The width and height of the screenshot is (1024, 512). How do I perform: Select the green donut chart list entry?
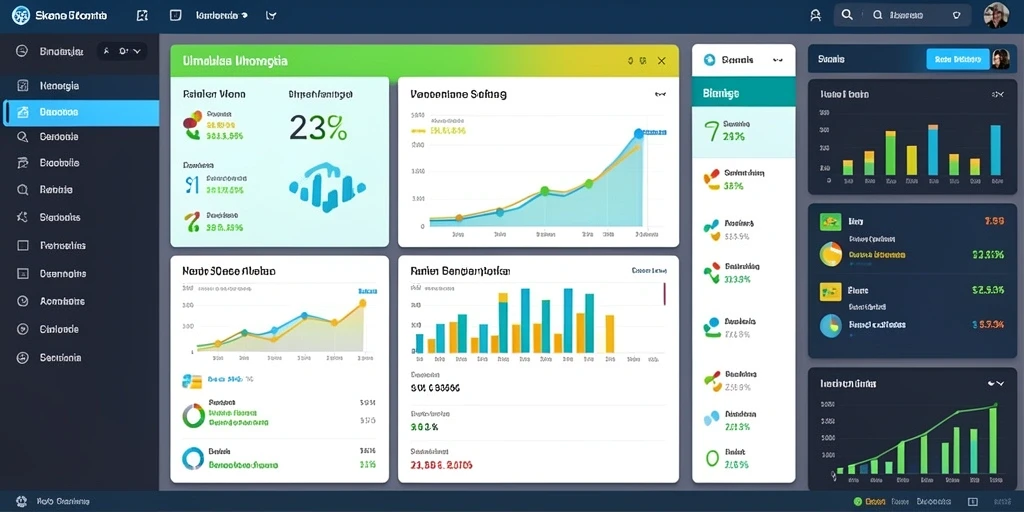click(x=279, y=415)
